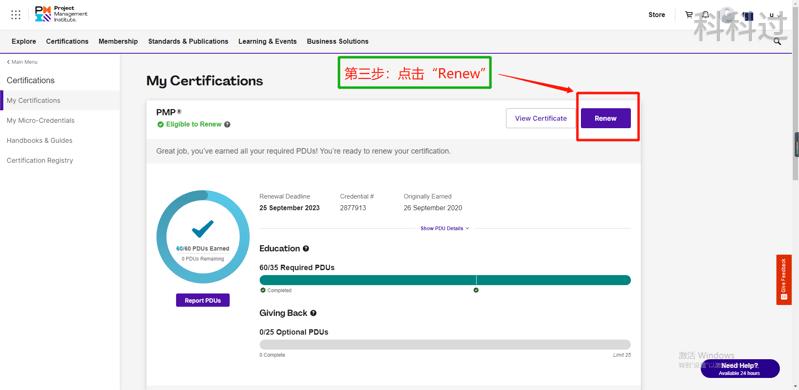Image resolution: width=799 pixels, height=390 pixels.
Task: Click the search magnifier icon
Action: (x=777, y=41)
